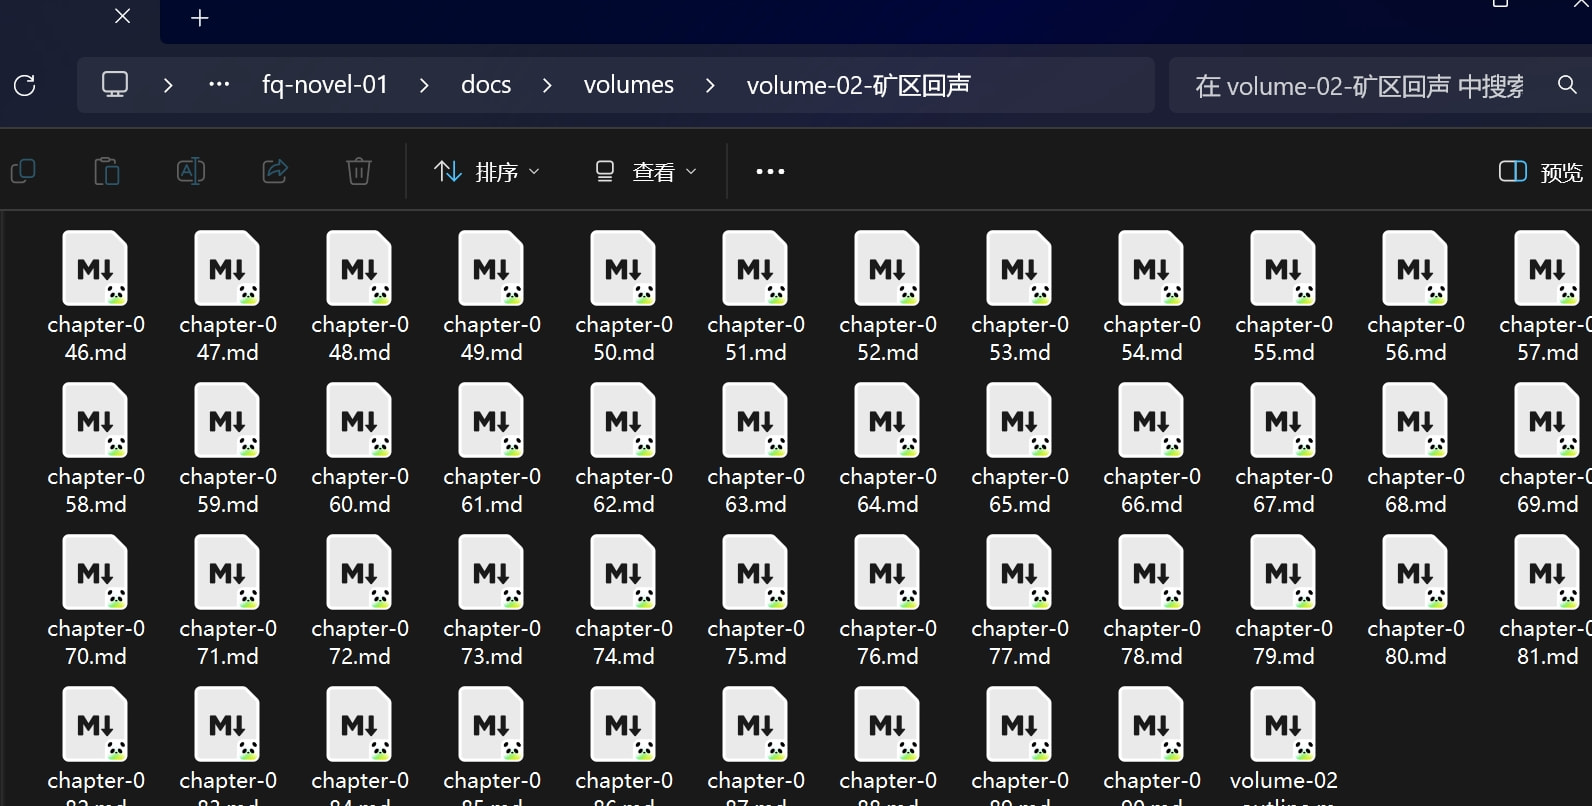This screenshot has height=806, width=1592.
Task: Toggle the 预览 preview pane
Action: point(1541,172)
